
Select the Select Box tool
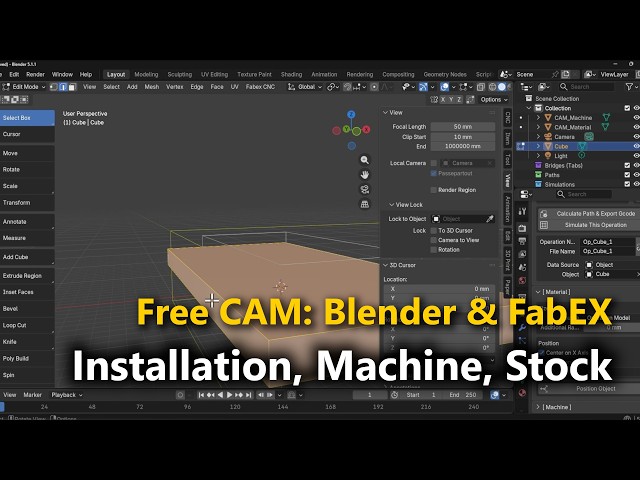coord(27,118)
